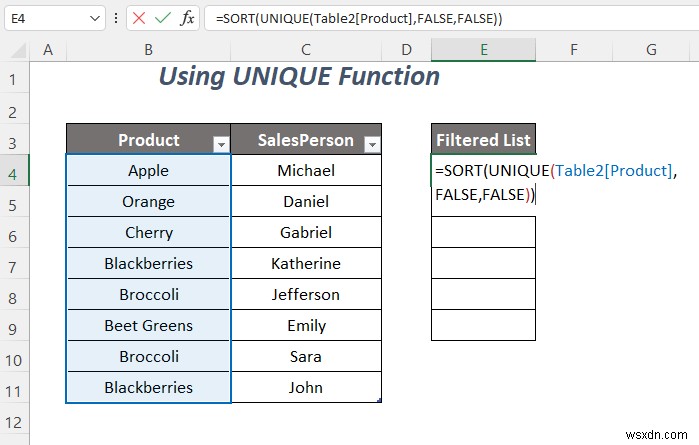Screen dimensions: 699x445
Task: Select column G header
Action: [x=650, y=50]
